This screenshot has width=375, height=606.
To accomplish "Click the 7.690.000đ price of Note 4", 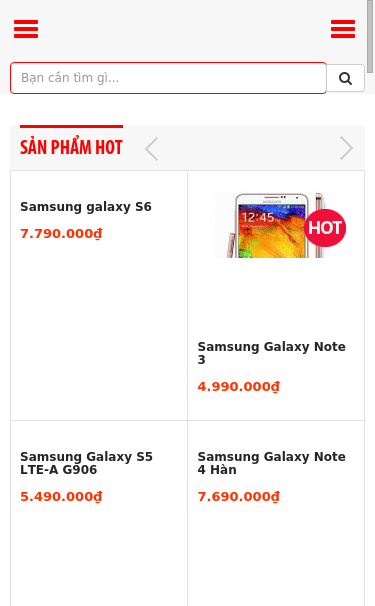I will coord(239,497).
